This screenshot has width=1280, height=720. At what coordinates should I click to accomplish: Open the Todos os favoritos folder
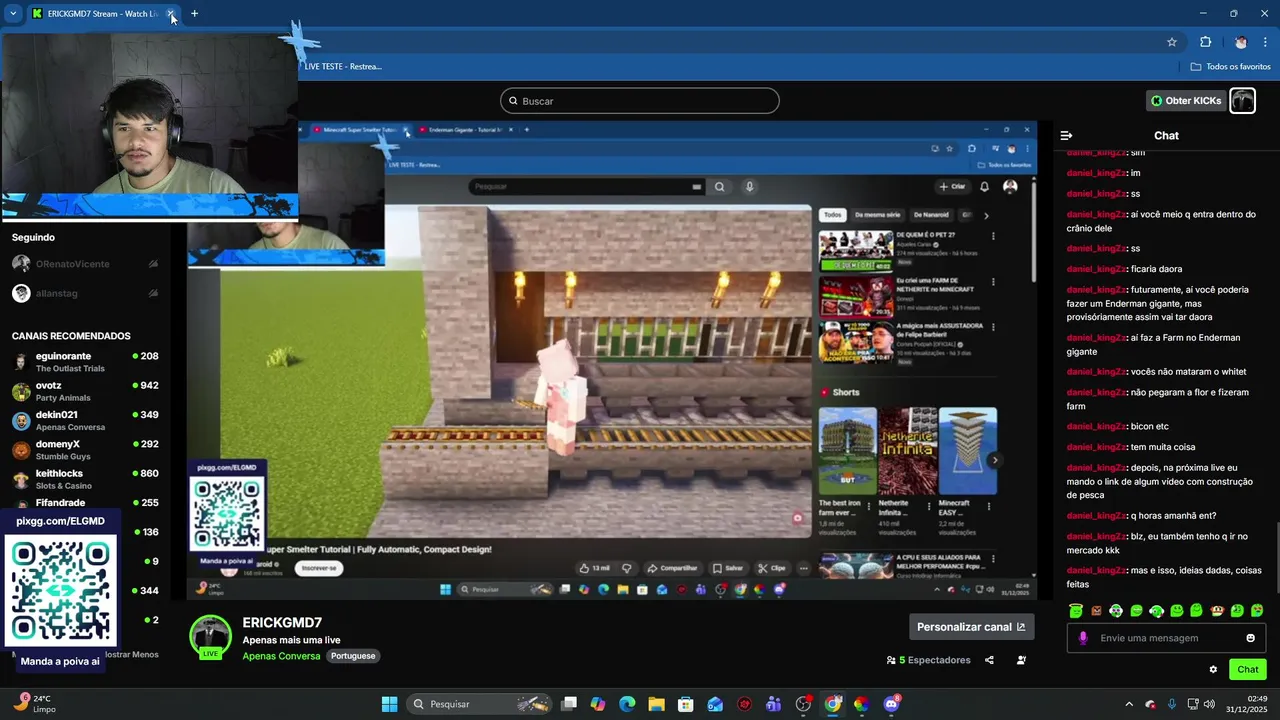1231,66
